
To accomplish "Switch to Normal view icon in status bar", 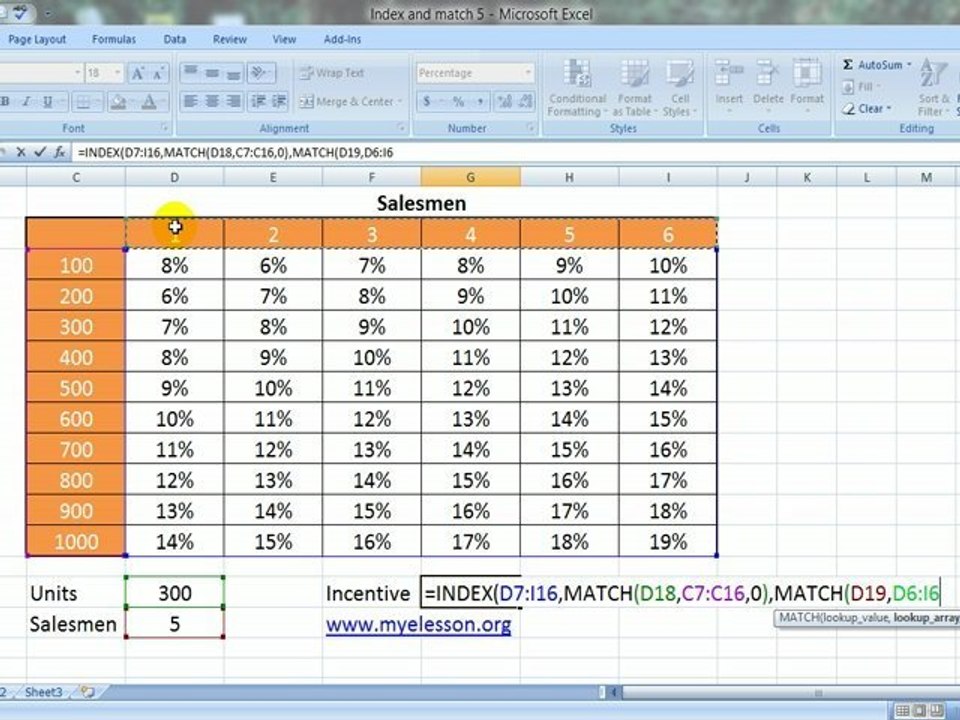I will pyautogui.click(x=902, y=711).
